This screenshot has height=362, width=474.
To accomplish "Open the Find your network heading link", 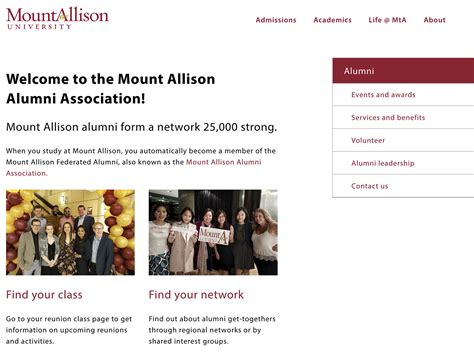I will click(196, 295).
